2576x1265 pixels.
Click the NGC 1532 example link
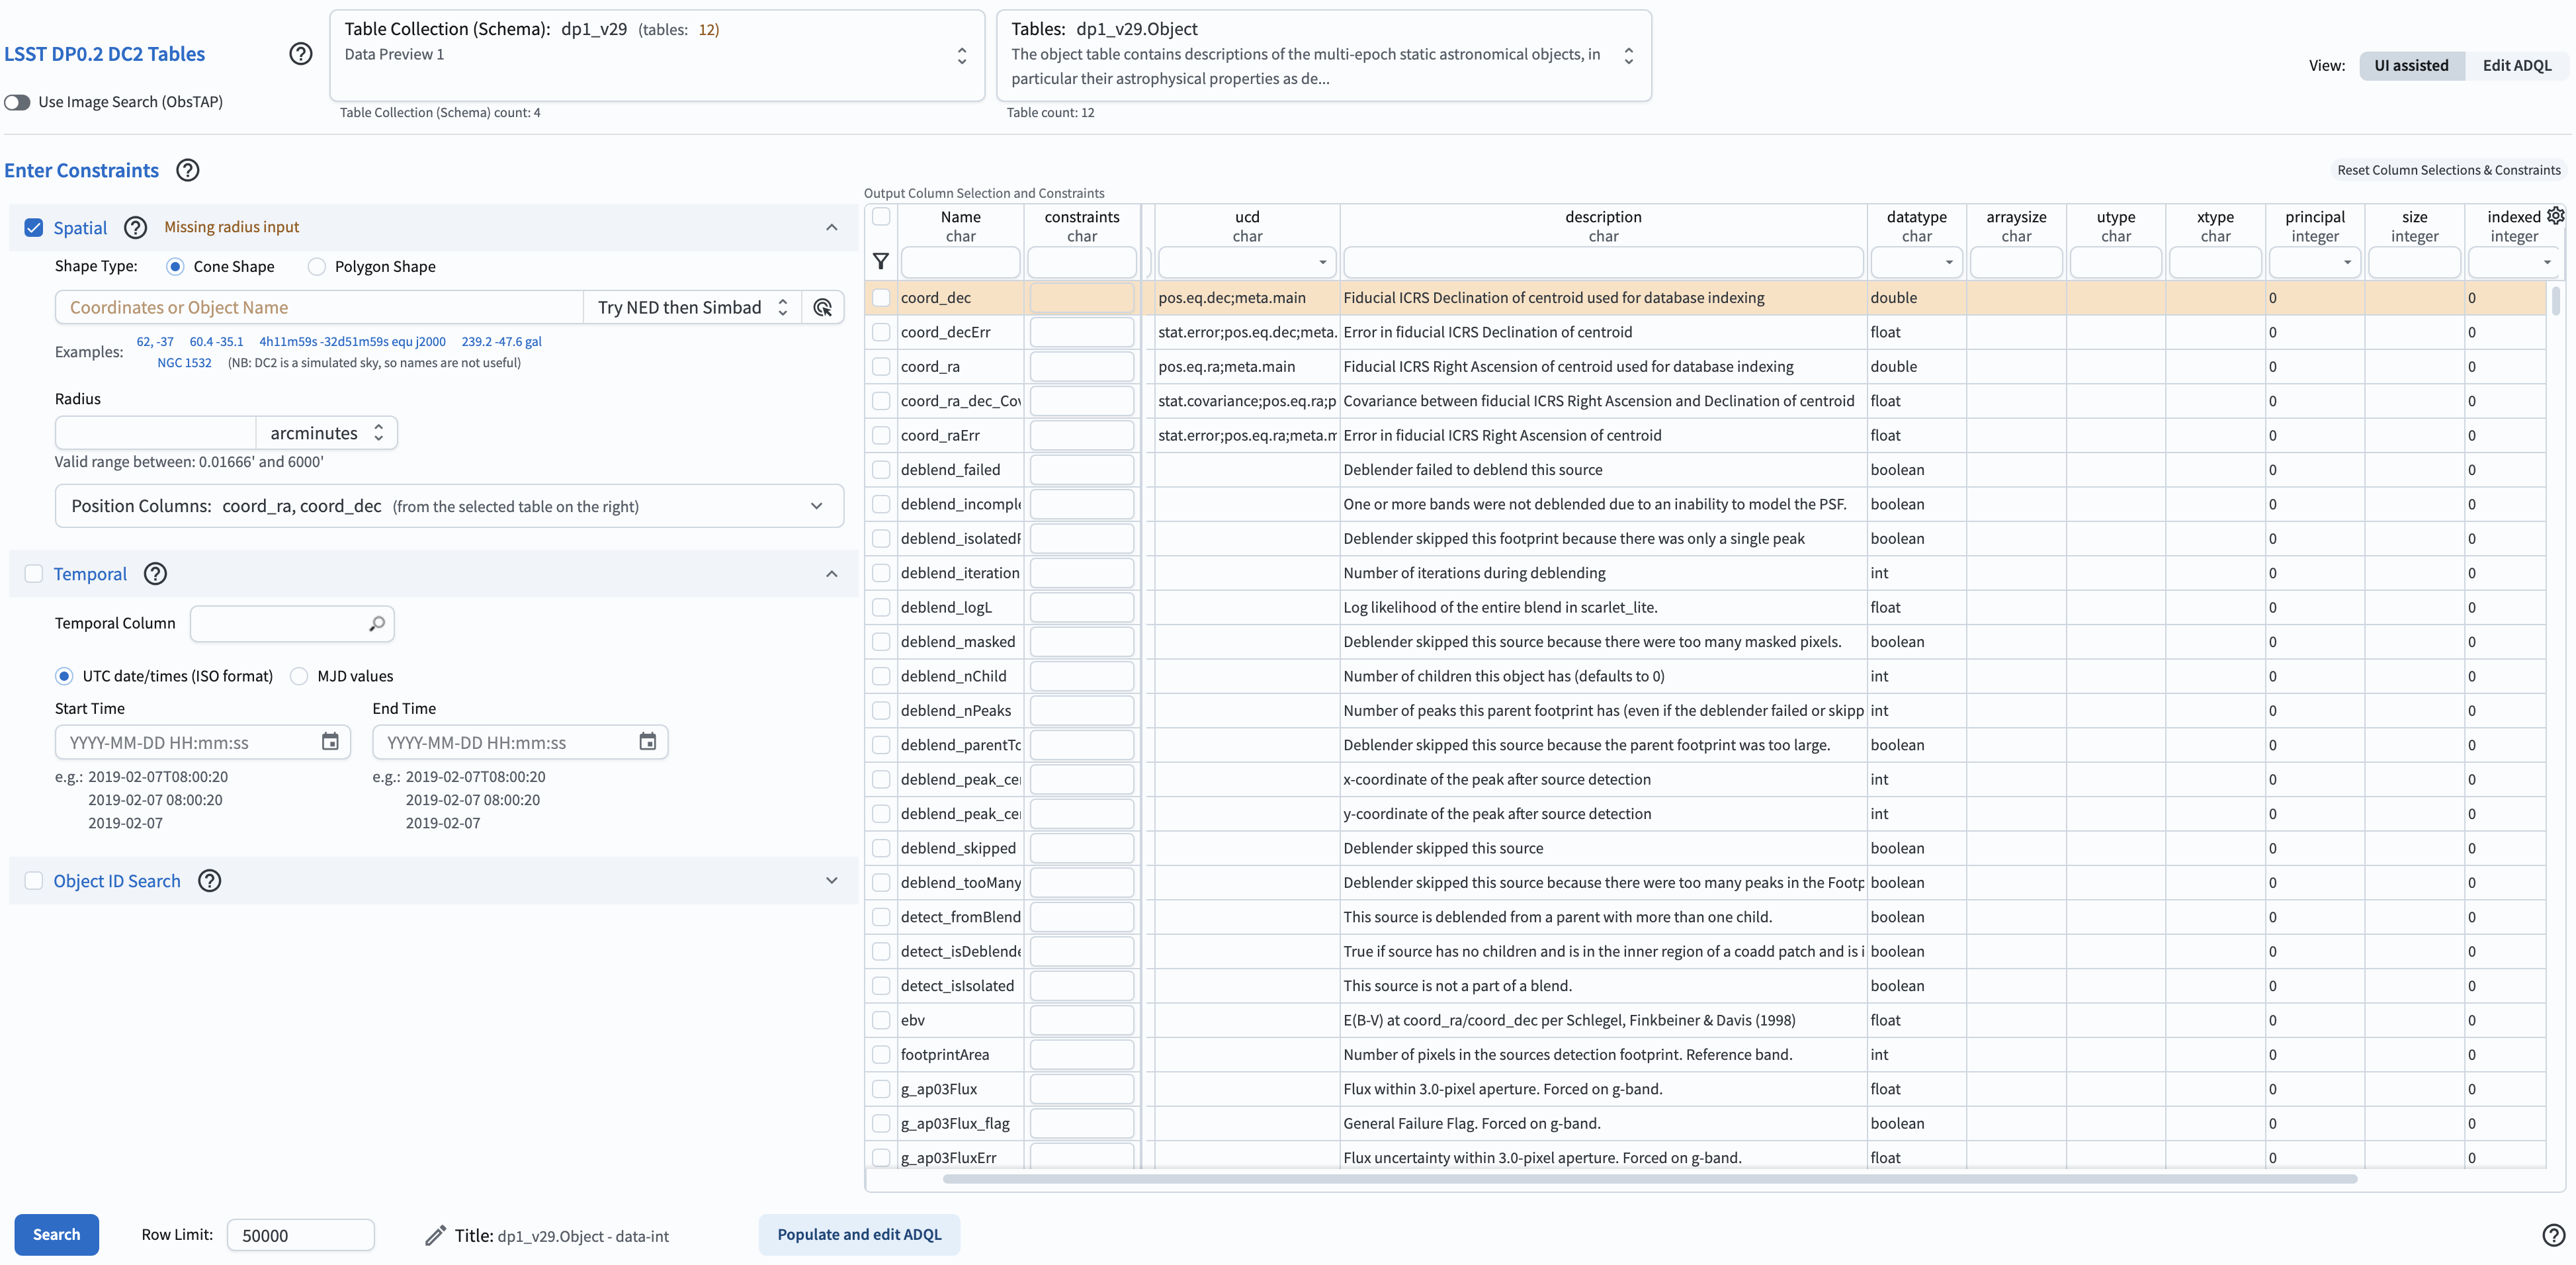[x=184, y=363]
